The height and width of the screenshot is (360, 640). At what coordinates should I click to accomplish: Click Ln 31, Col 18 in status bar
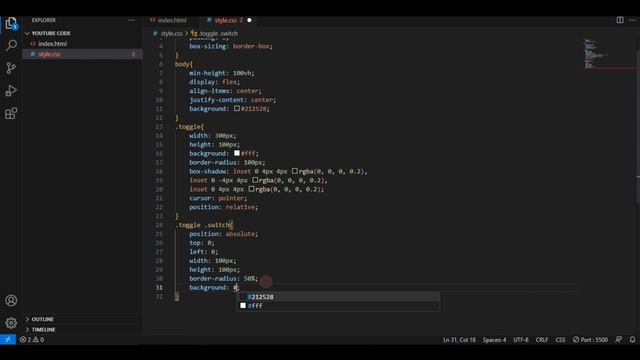[x=459, y=340]
